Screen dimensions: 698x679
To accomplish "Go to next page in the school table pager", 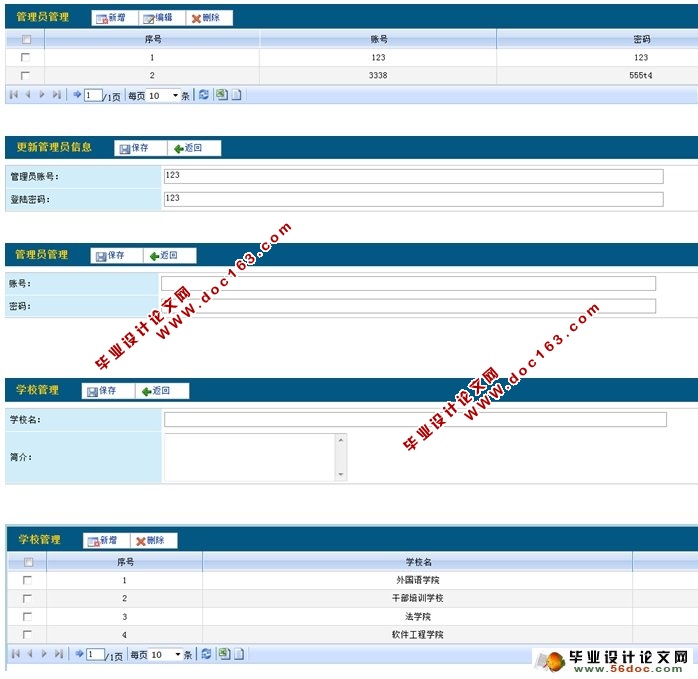I will 44,654.
